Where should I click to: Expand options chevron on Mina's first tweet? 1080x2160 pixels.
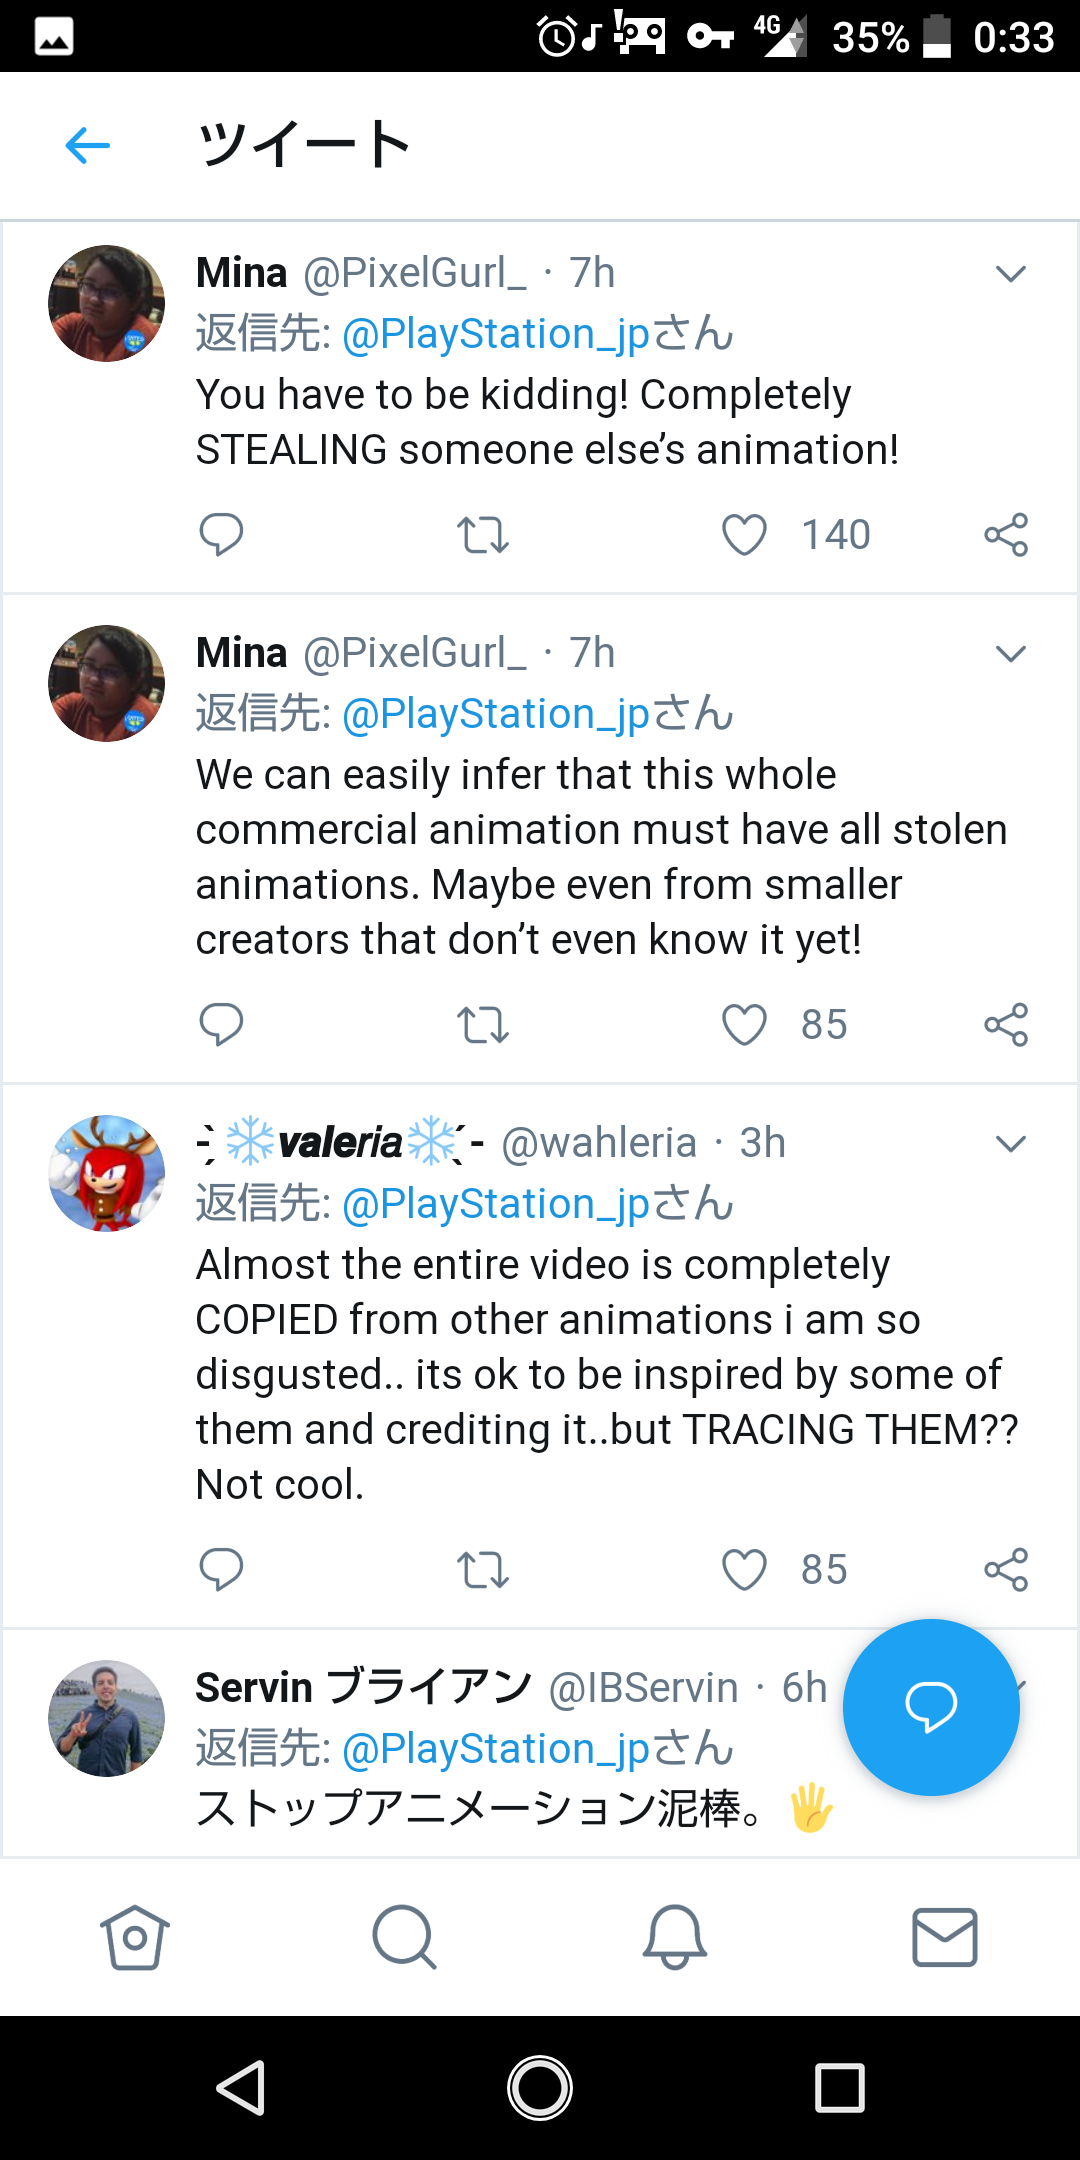[1011, 274]
